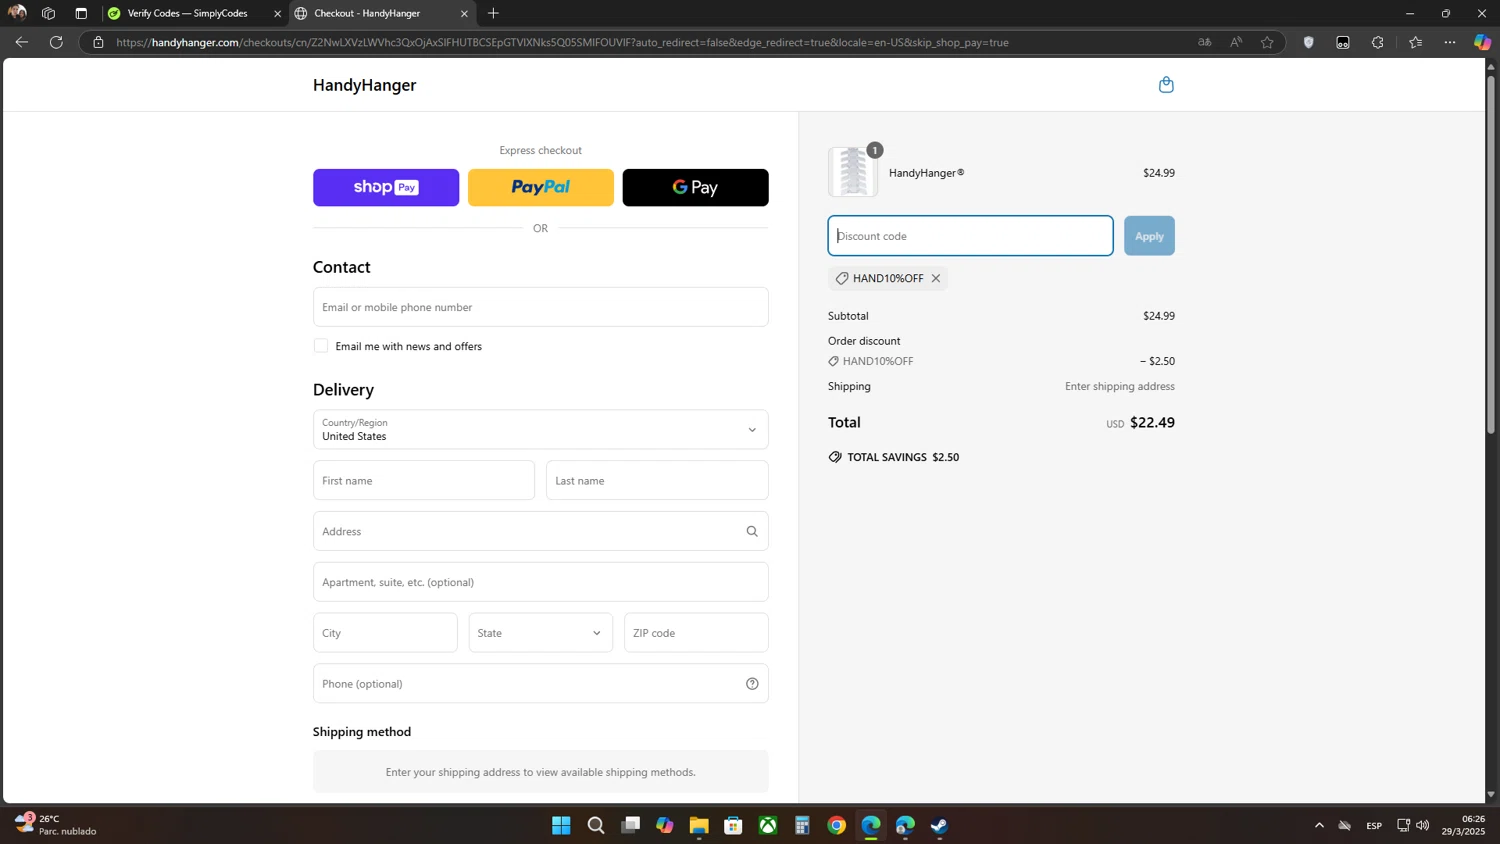Click the Last name field
Viewport: 1500px width, 844px height.
point(657,481)
